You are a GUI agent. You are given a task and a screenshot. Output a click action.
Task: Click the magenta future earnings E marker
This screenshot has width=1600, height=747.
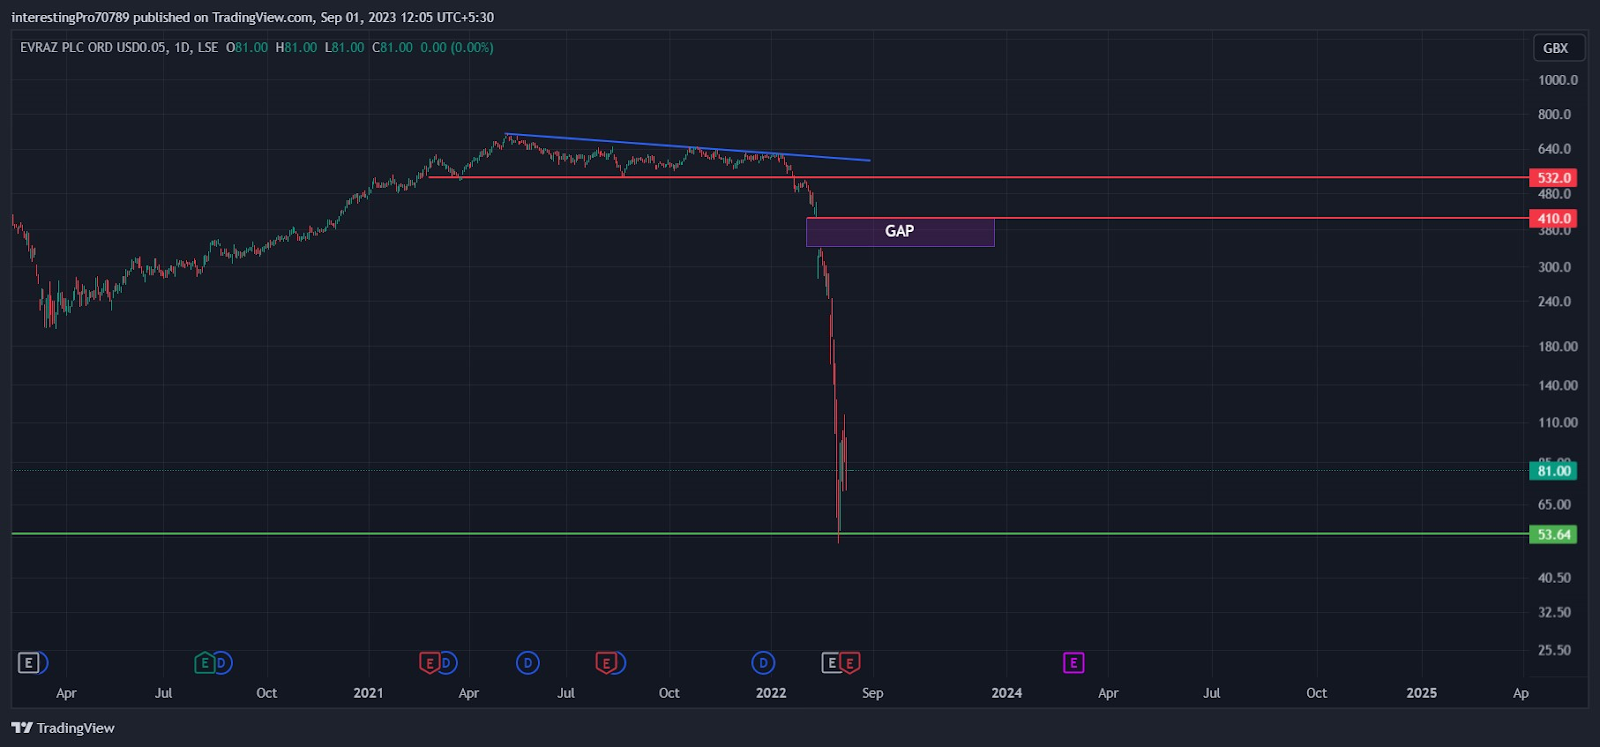(1073, 663)
